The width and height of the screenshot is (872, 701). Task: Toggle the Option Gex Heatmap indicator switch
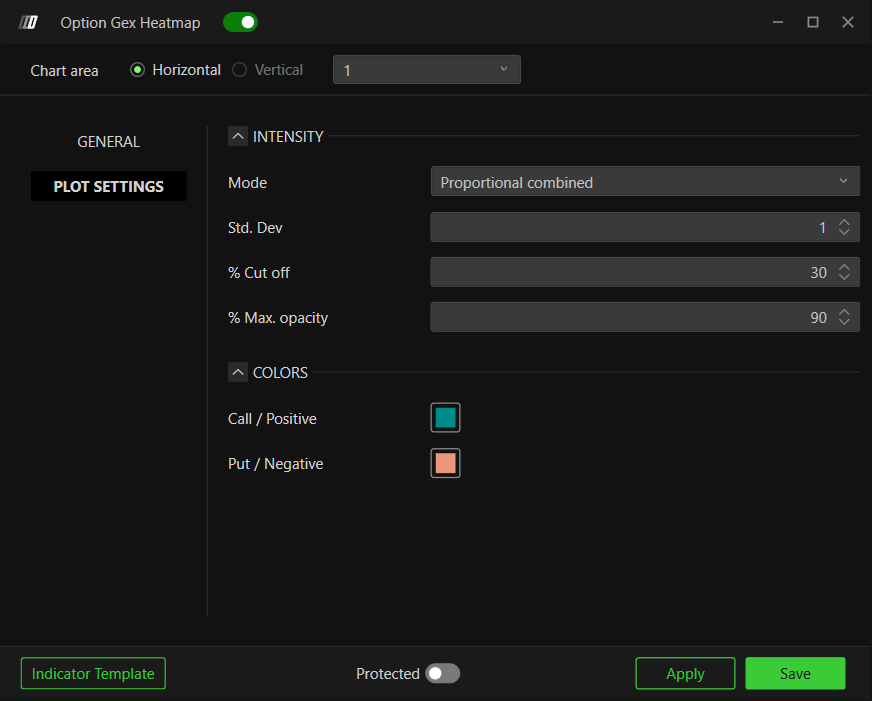pyautogui.click(x=240, y=22)
